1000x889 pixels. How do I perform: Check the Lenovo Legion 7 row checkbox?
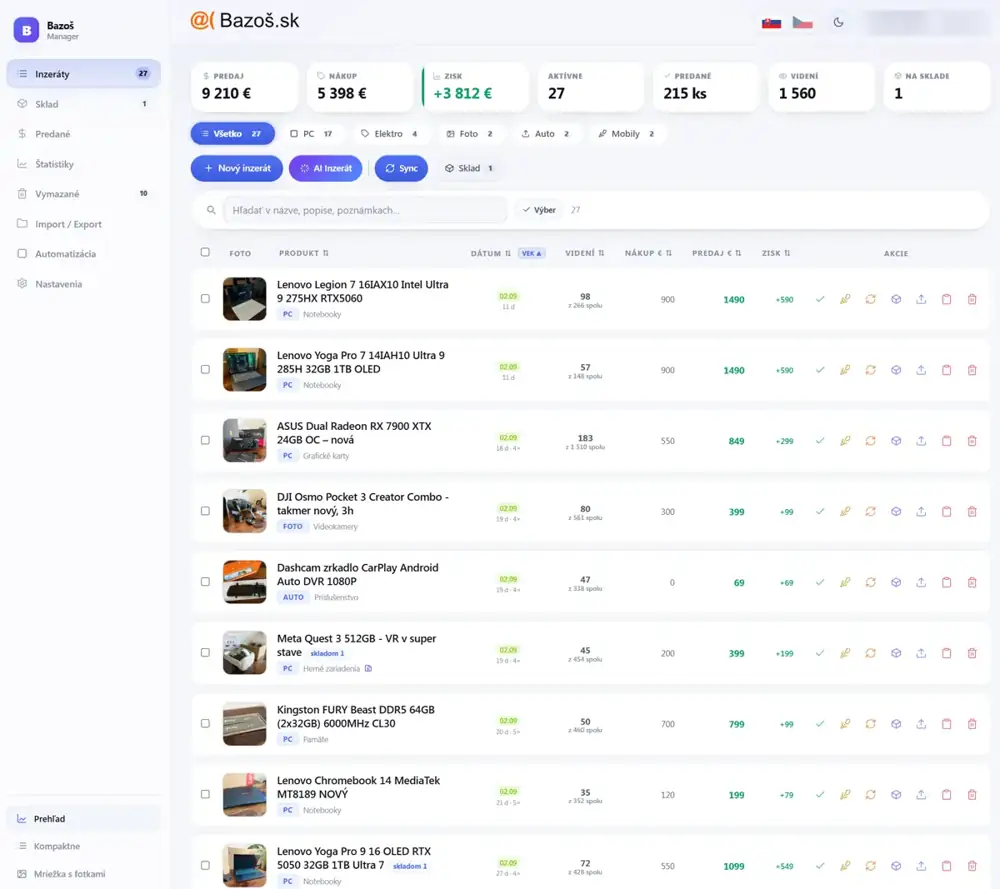coord(205,298)
